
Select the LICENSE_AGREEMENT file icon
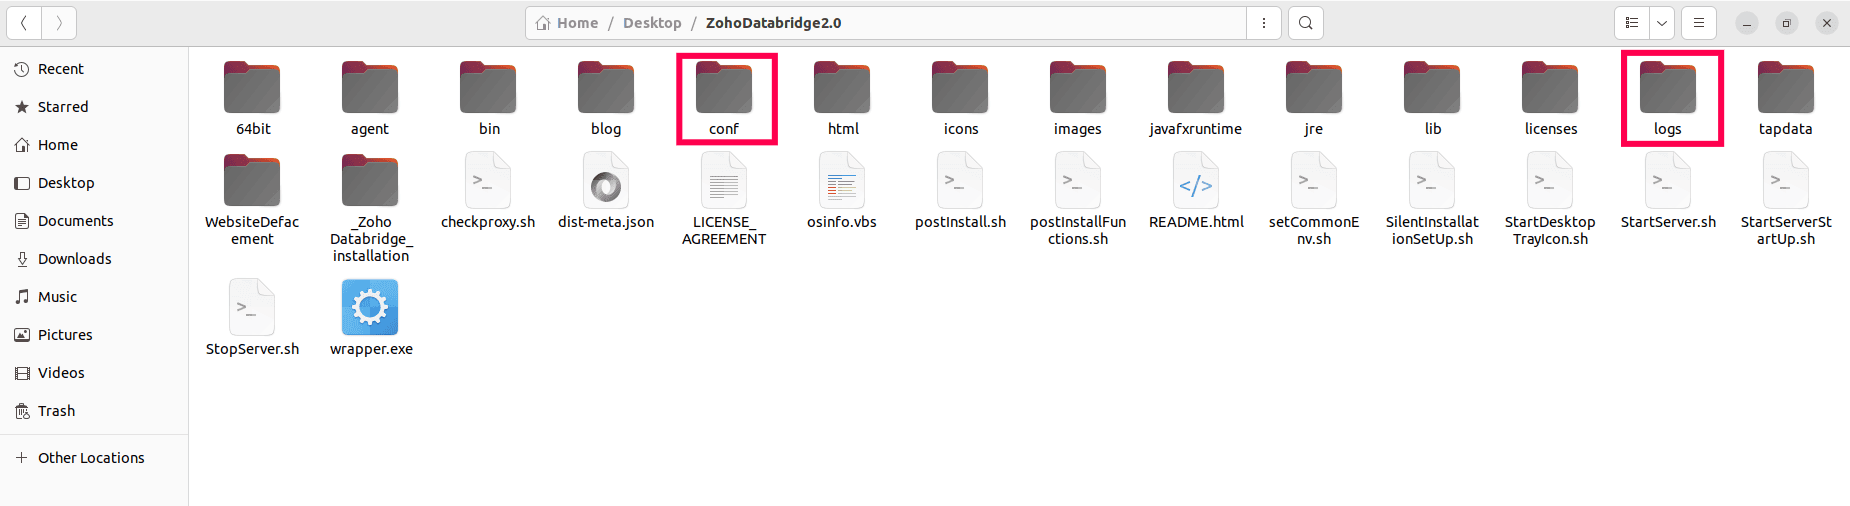tap(724, 181)
